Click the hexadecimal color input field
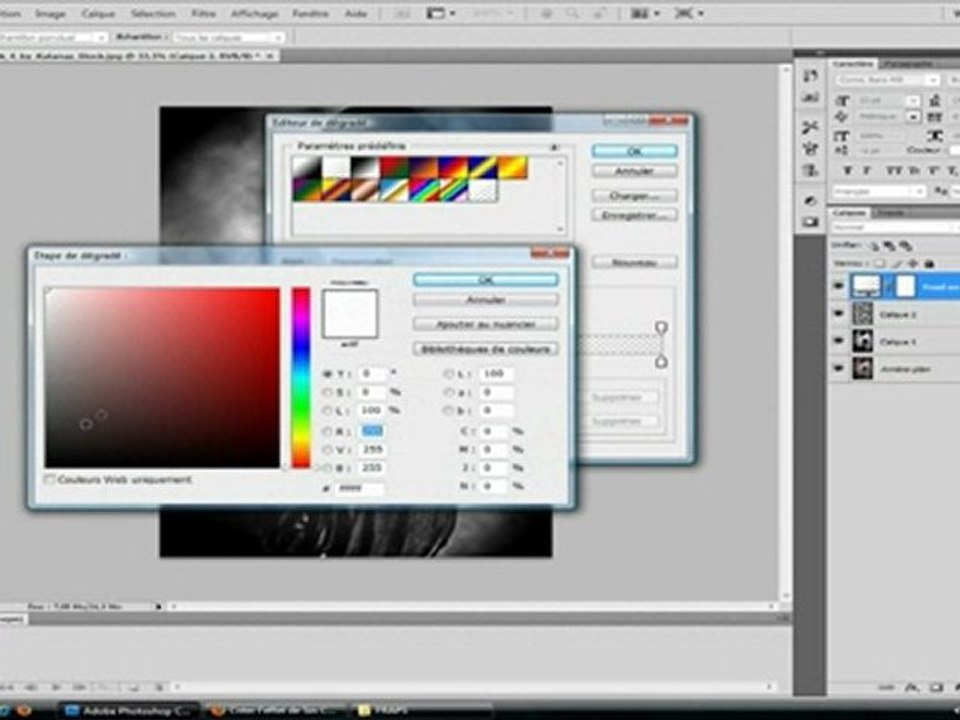Viewport: 960px width, 720px height. click(x=360, y=488)
